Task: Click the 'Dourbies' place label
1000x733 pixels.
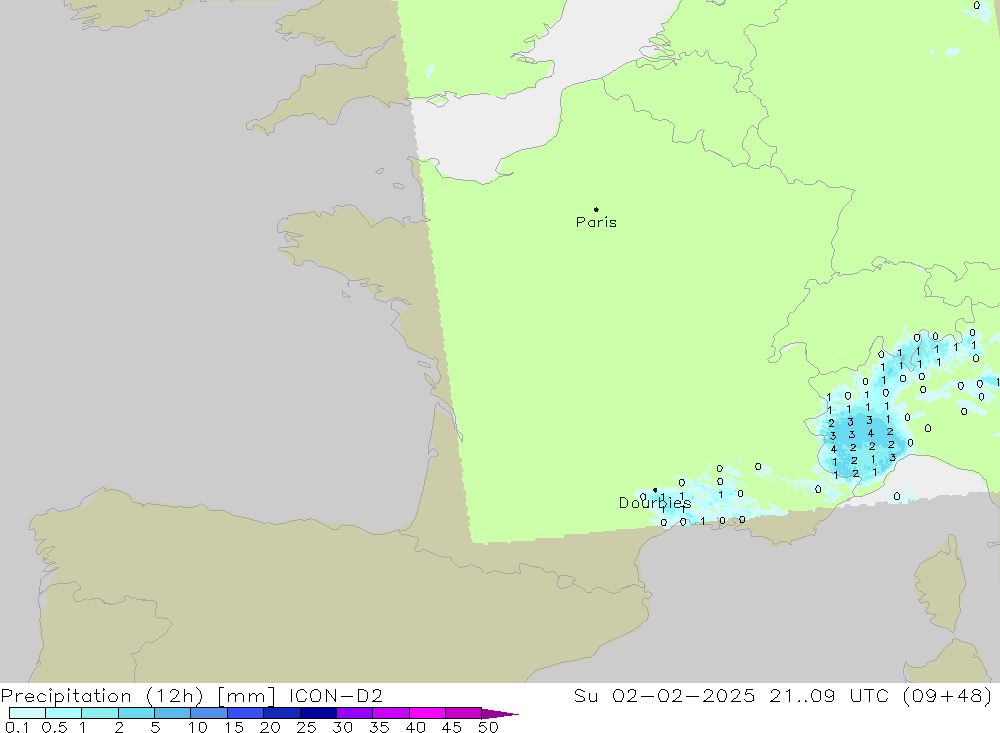Action: click(x=655, y=503)
